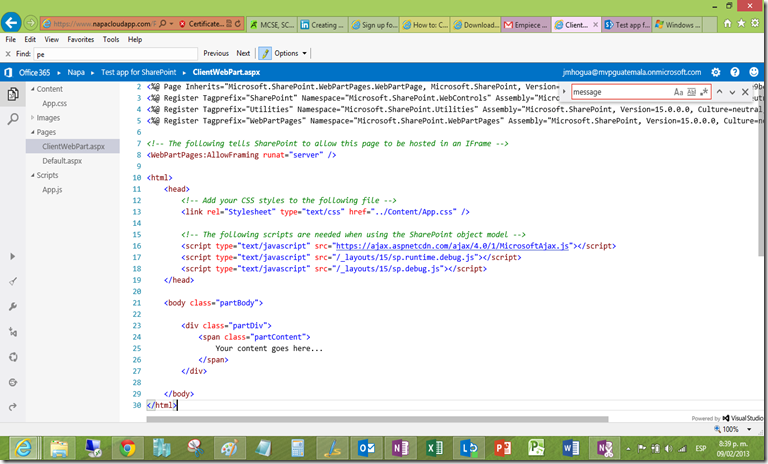Open Chrome from the taskbar
The width and height of the screenshot is (768, 464).
click(x=127, y=448)
